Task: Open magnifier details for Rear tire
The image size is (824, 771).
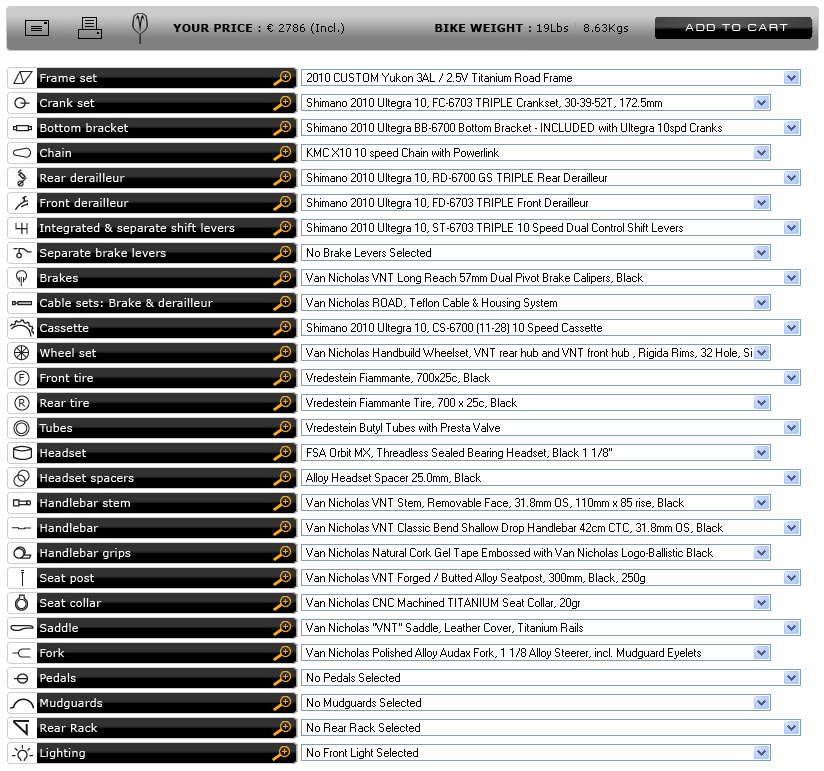Action: 283,403
